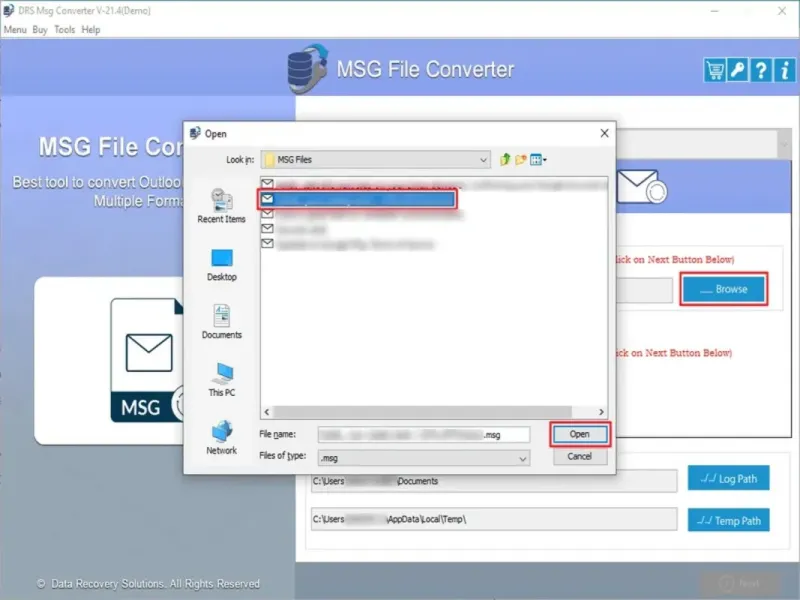
Task: Expand the dropdown behind dialog at top right
Action: click(x=784, y=144)
